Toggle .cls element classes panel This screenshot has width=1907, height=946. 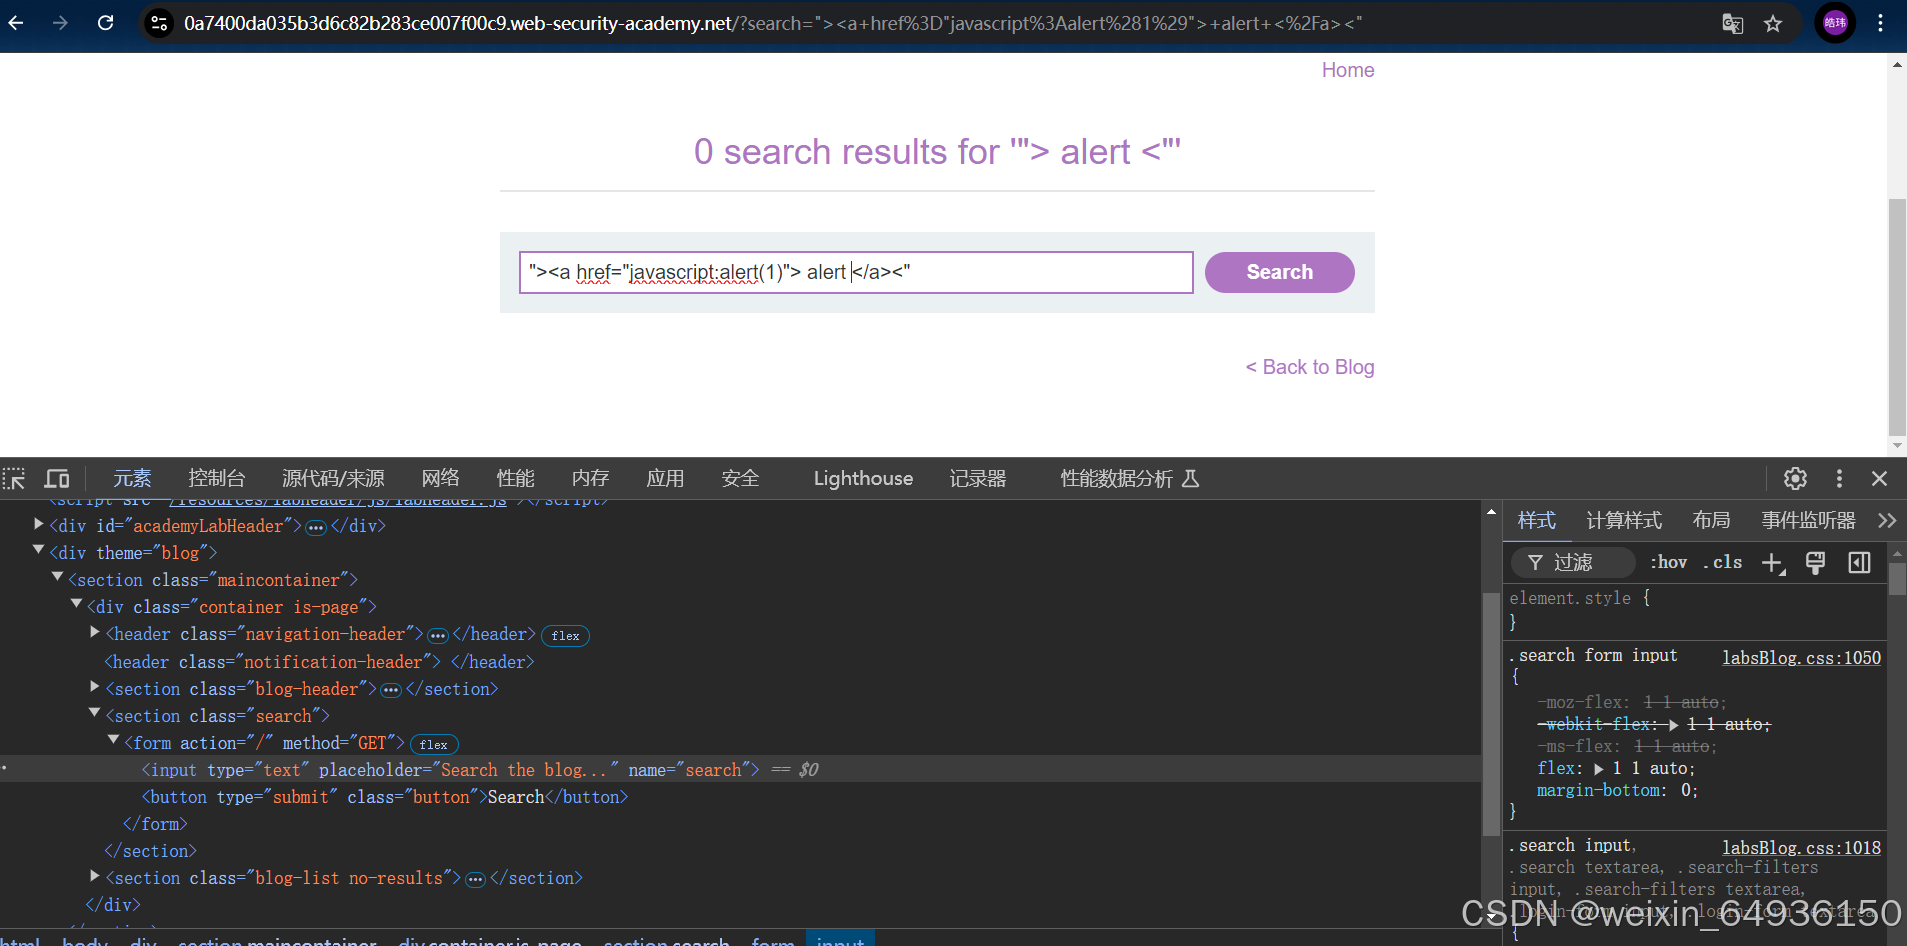(1723, 562)
